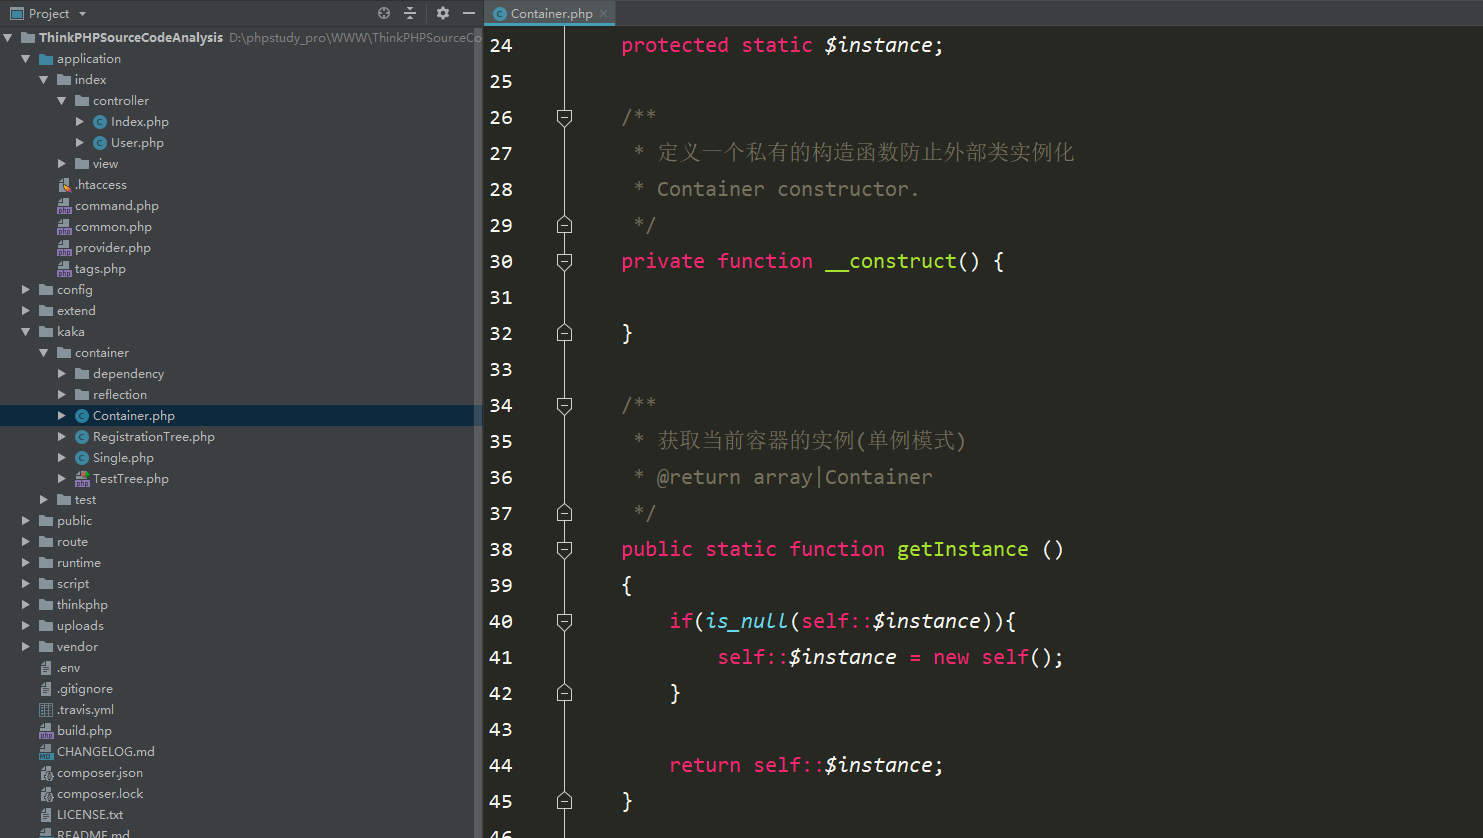Click fold end marker at line 45
The height and width of the screenshot is (838, 1483).
(564, 801)
